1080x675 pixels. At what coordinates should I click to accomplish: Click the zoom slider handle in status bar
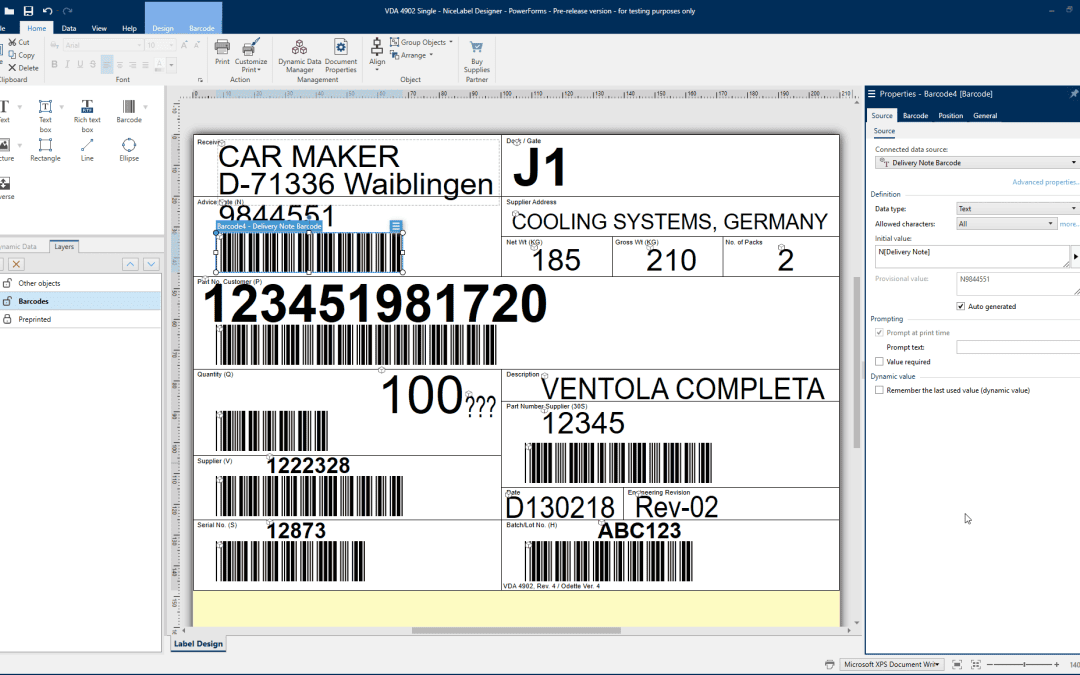(1024, 665)
